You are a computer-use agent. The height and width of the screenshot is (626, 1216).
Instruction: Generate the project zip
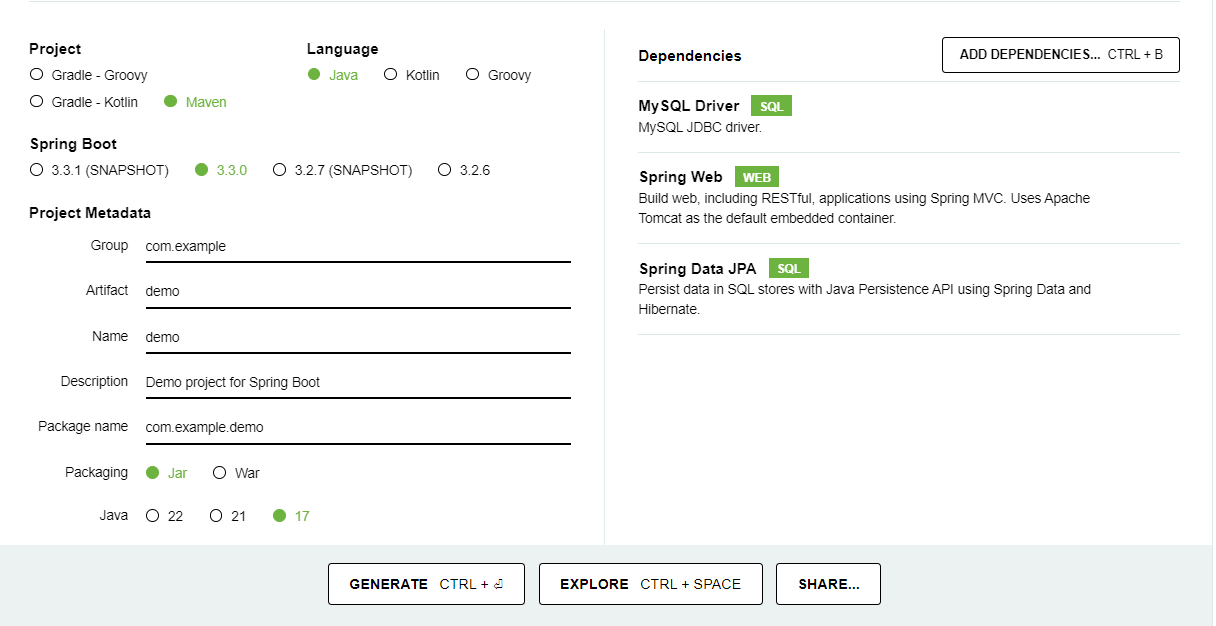click(x=427, y=584)
